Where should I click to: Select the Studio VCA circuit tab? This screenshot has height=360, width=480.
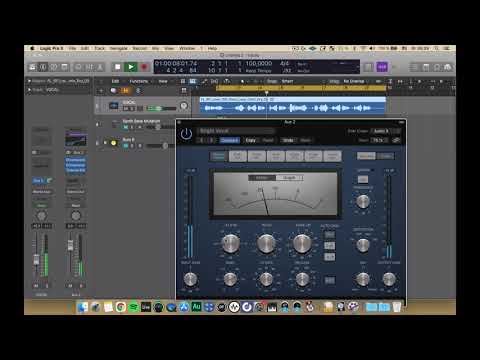tap(237, 156)
